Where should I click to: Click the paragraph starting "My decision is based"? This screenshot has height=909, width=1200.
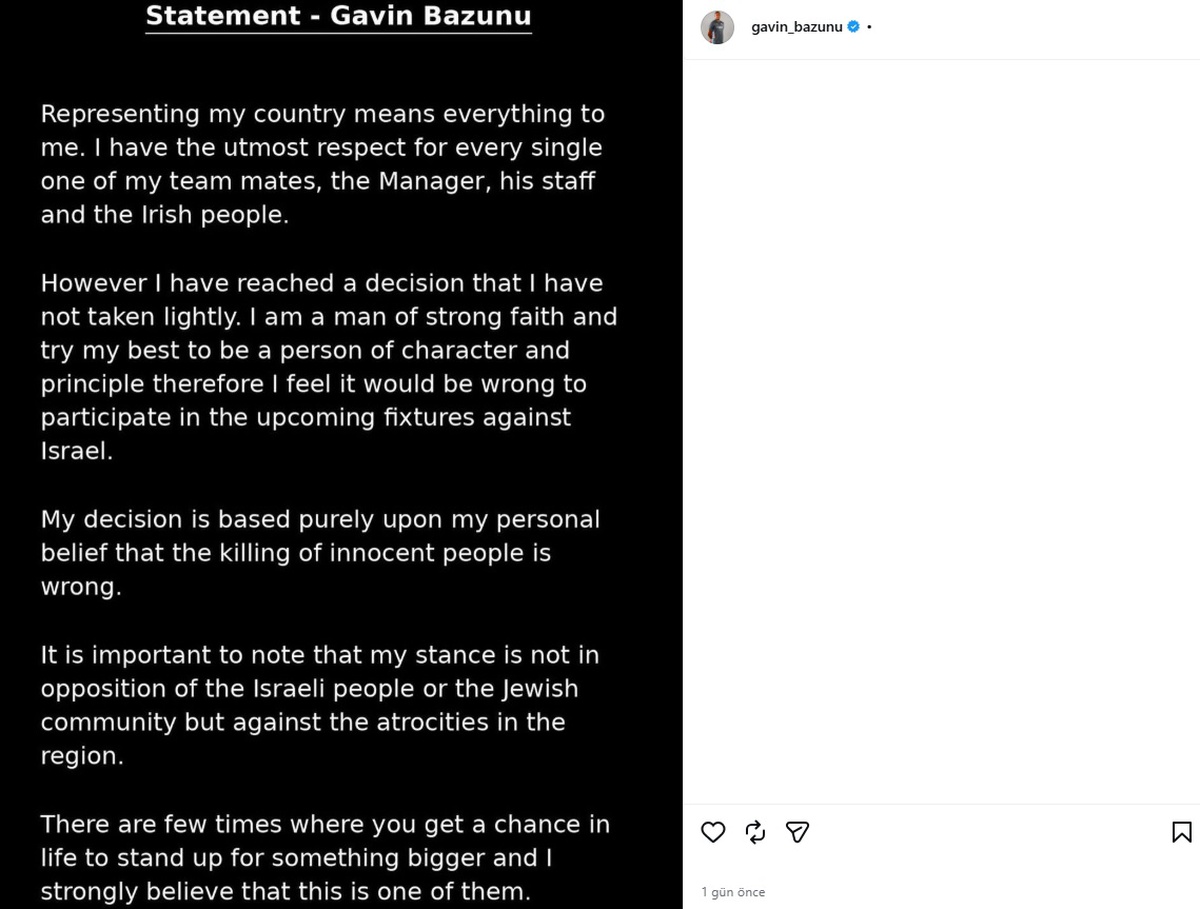(x=320, y=553)
